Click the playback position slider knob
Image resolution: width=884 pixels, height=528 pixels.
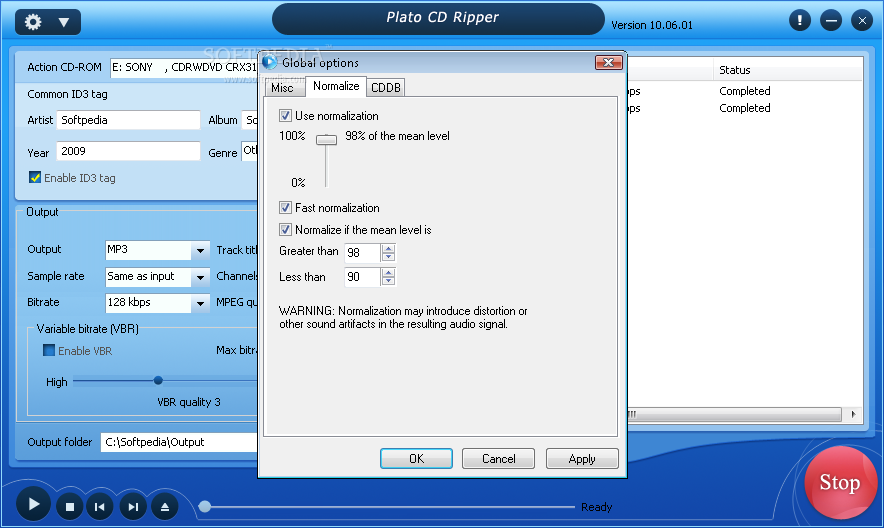205,507
